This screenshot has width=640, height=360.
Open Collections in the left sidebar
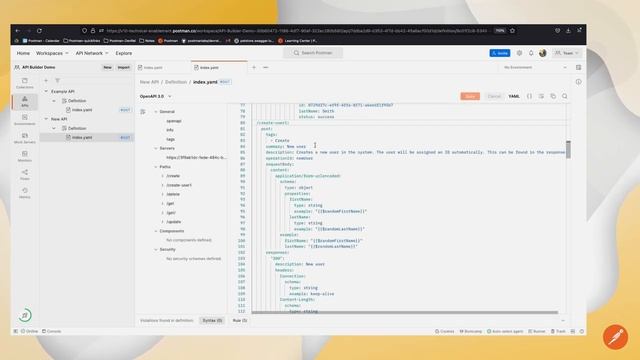click(x=24, y=83)
